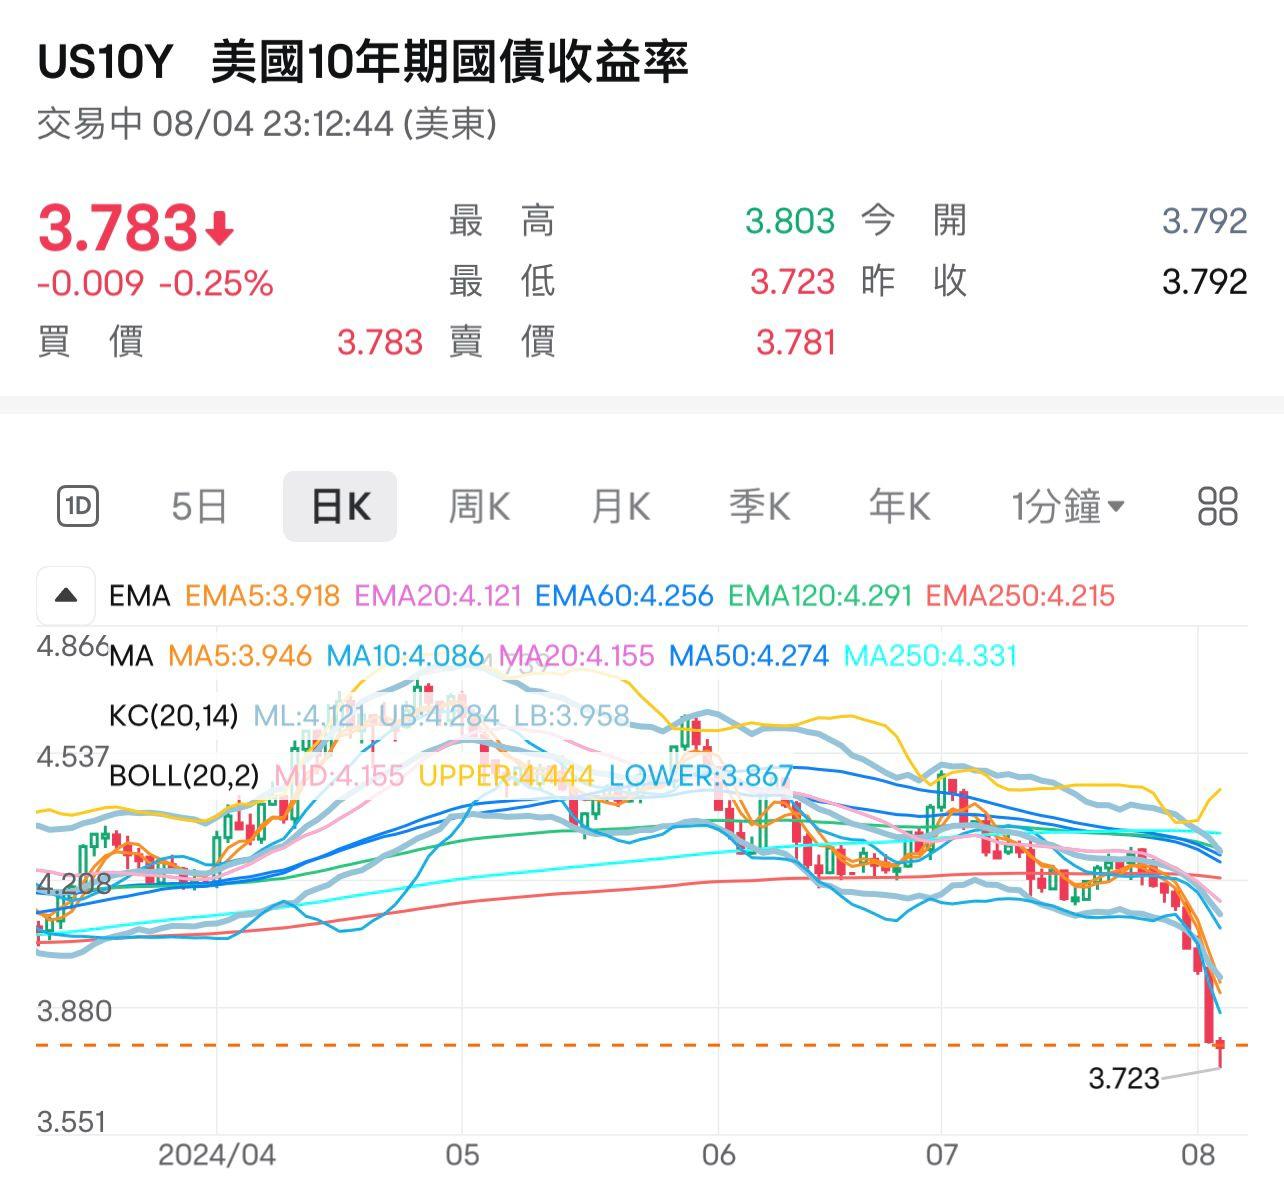Click the EMA indicator label
The image size is (1284, 1196).
click(x=138, y=596)
